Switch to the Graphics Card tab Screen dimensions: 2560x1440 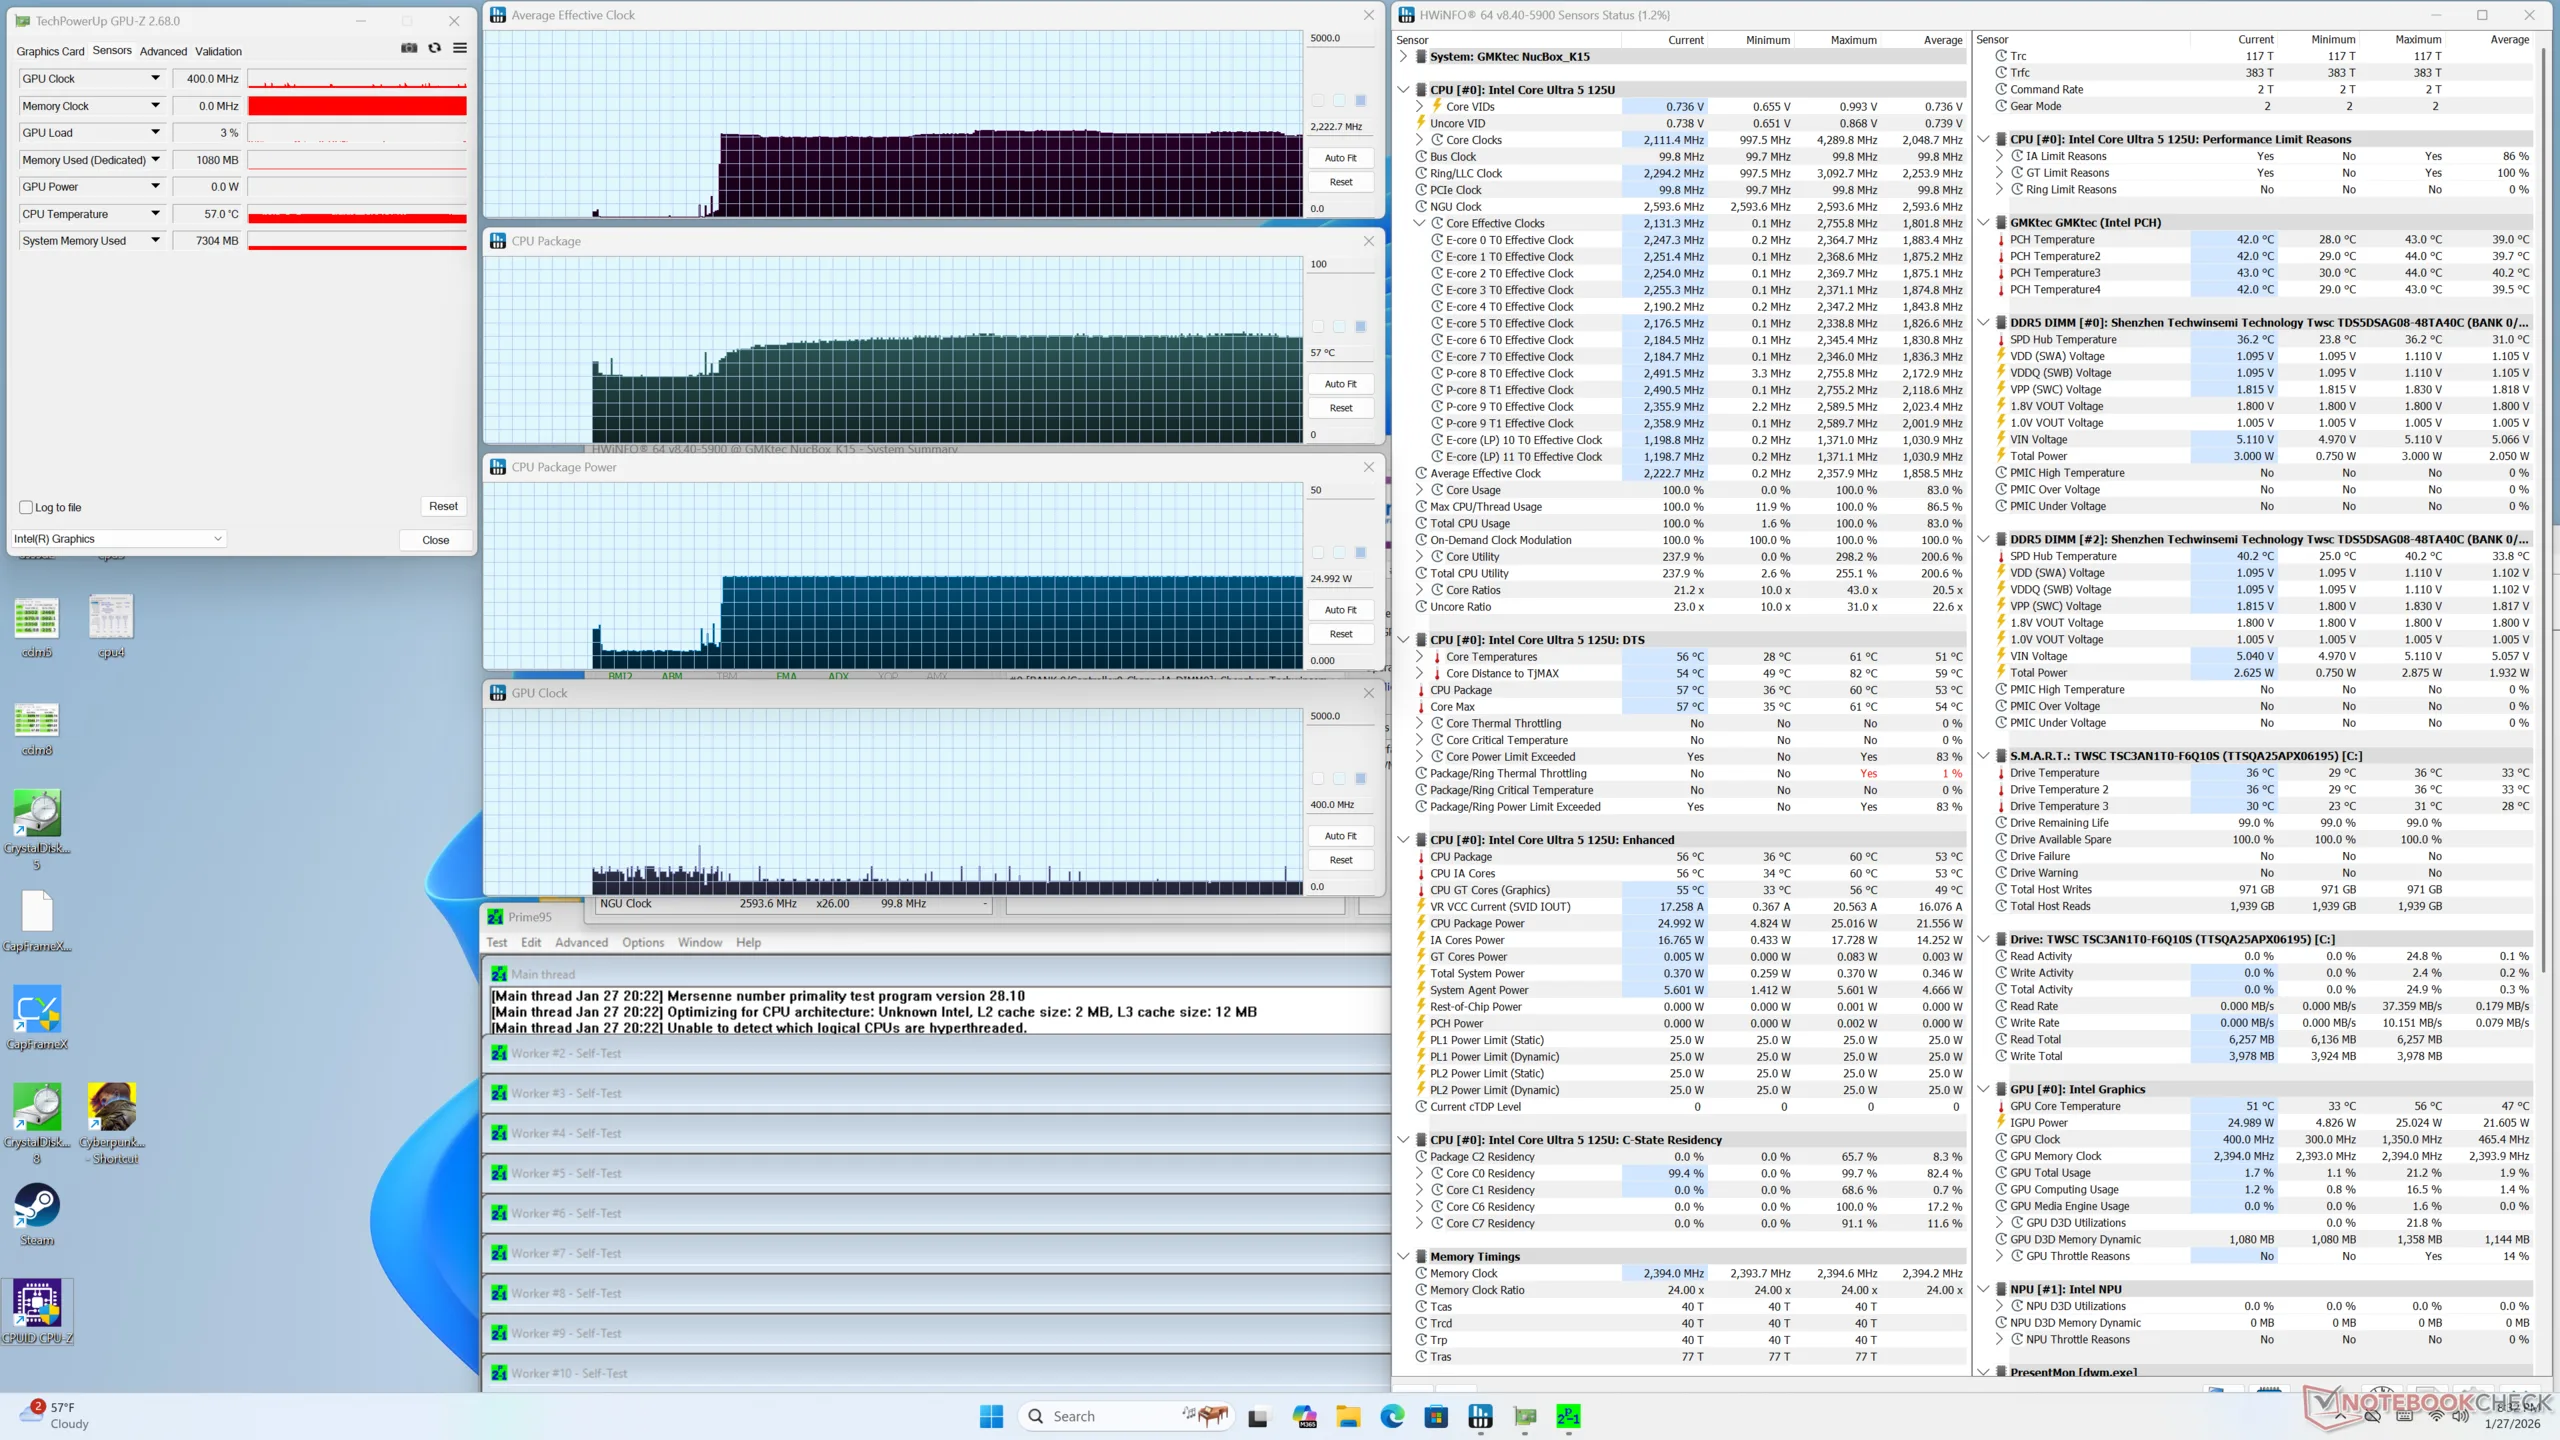coord(50,51)
